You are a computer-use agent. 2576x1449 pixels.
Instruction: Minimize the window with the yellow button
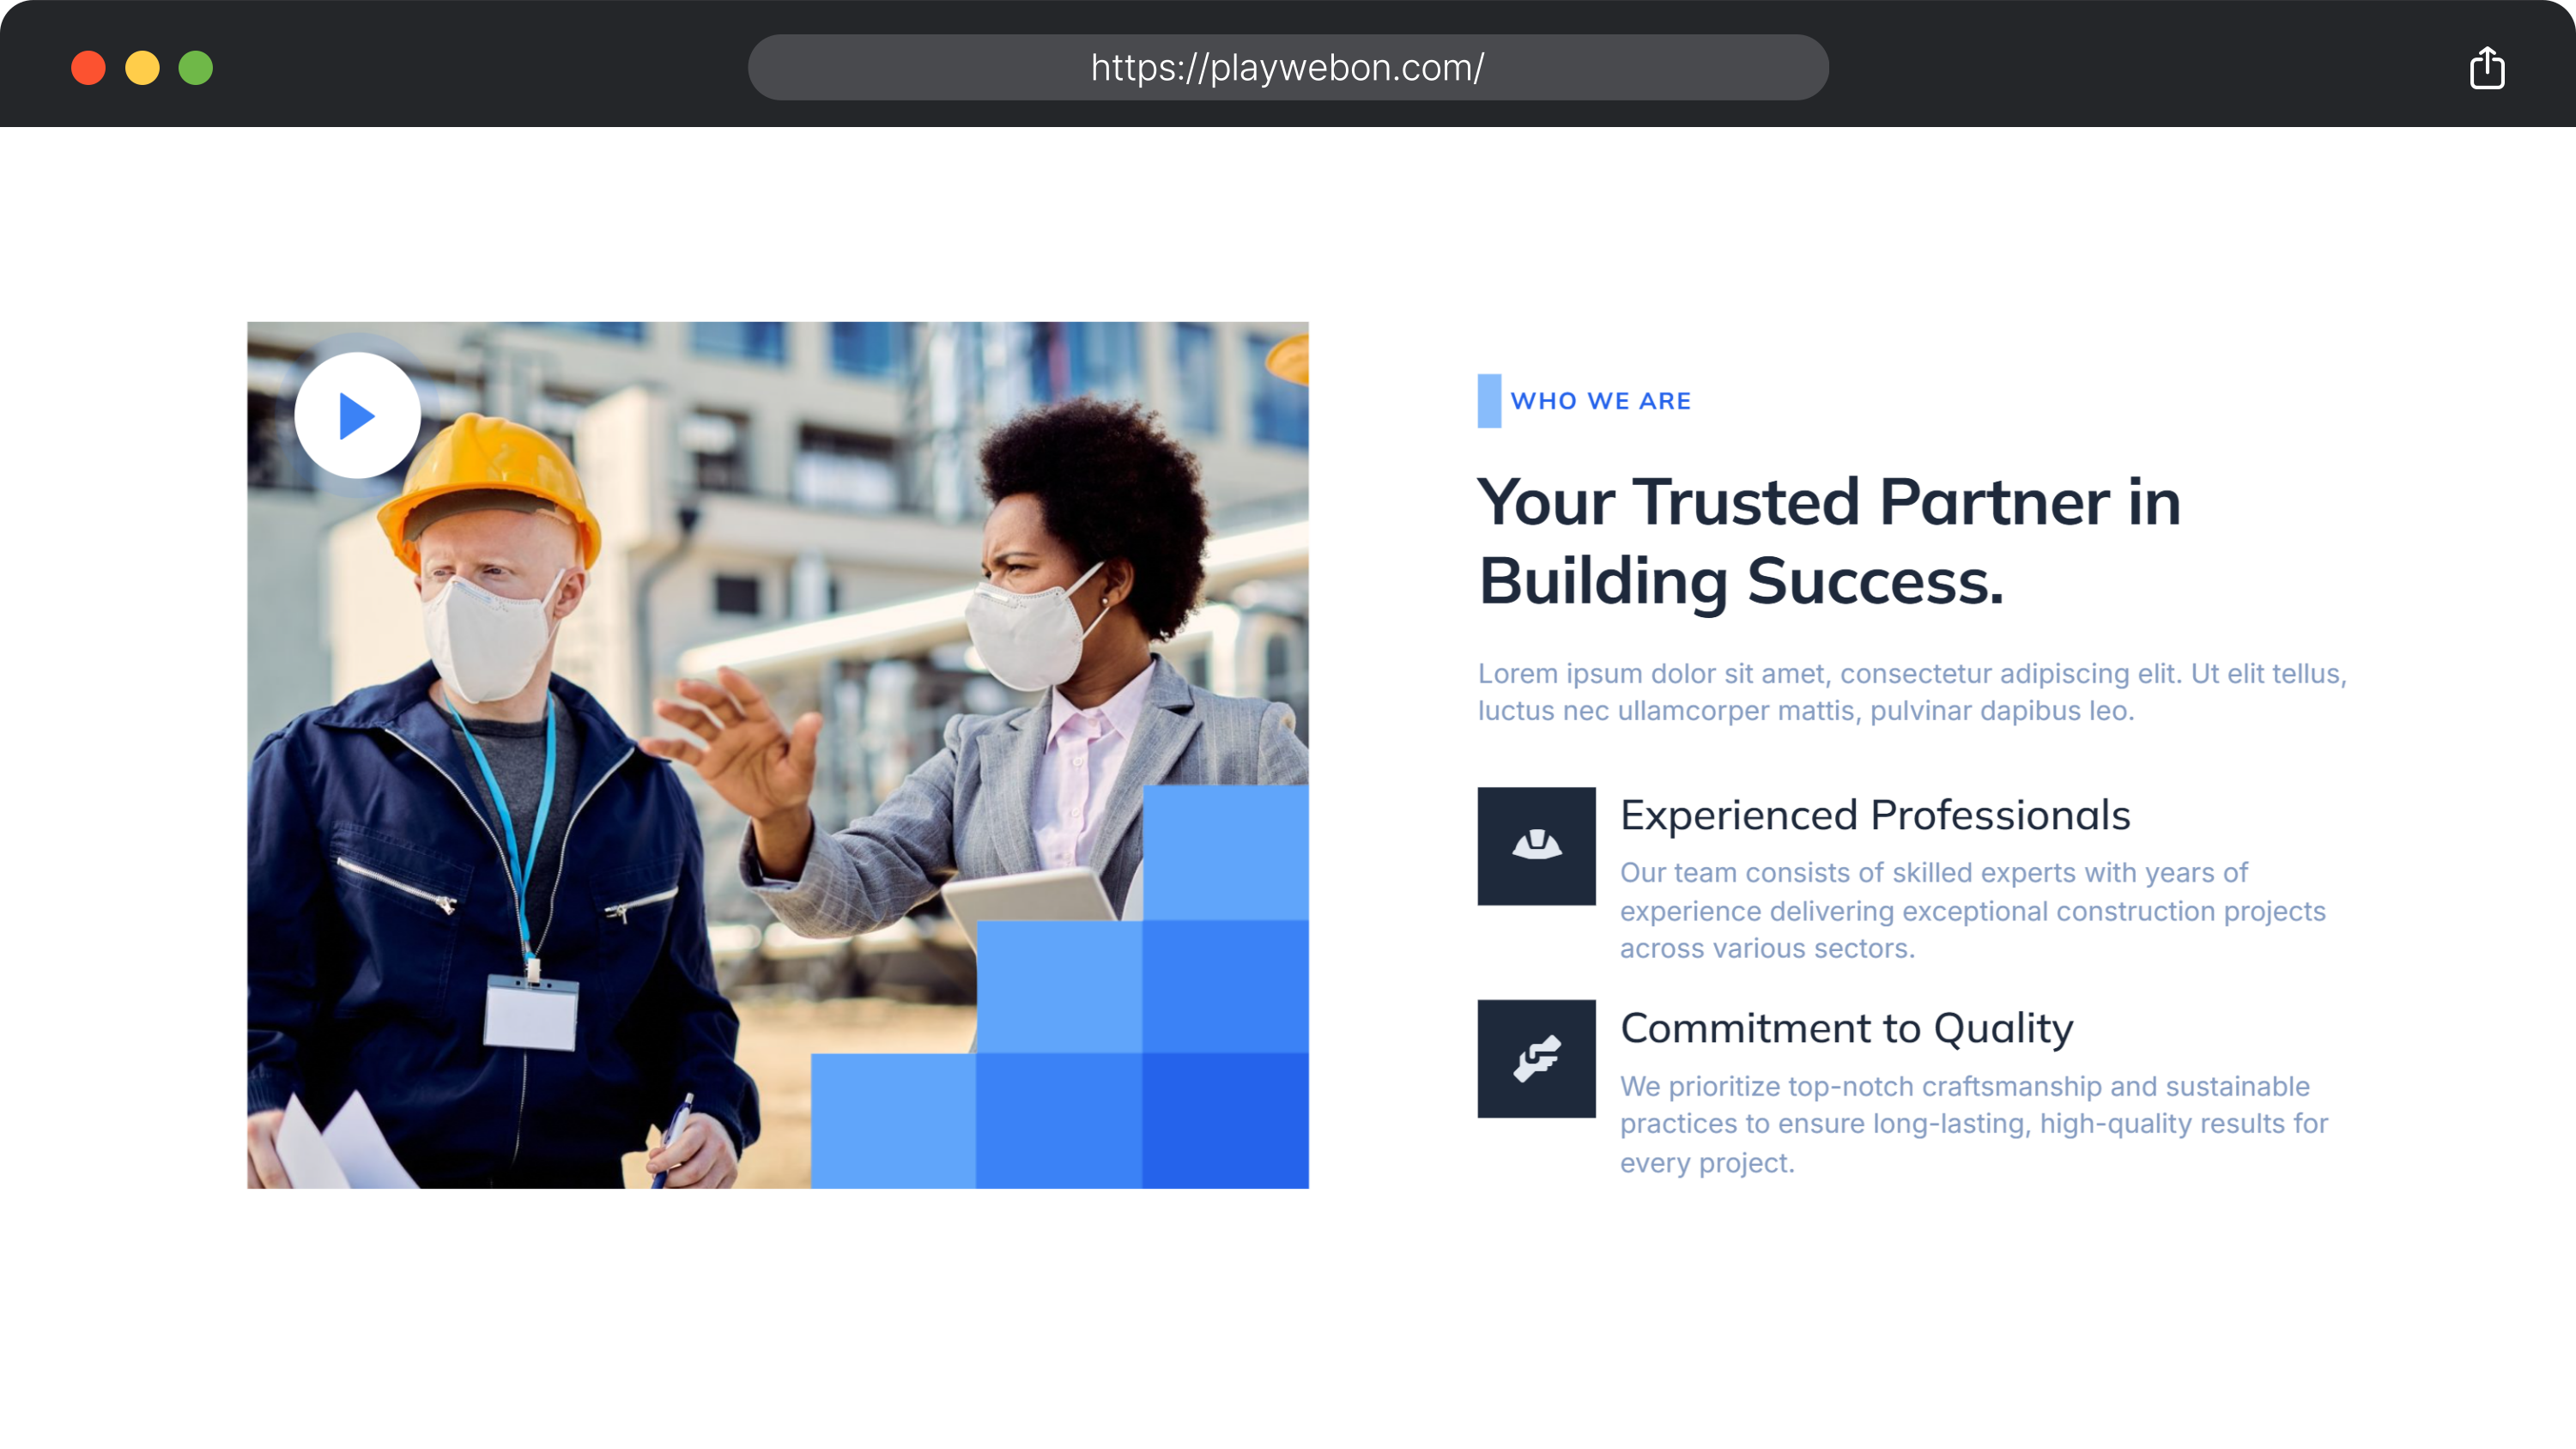pos(142,68)
